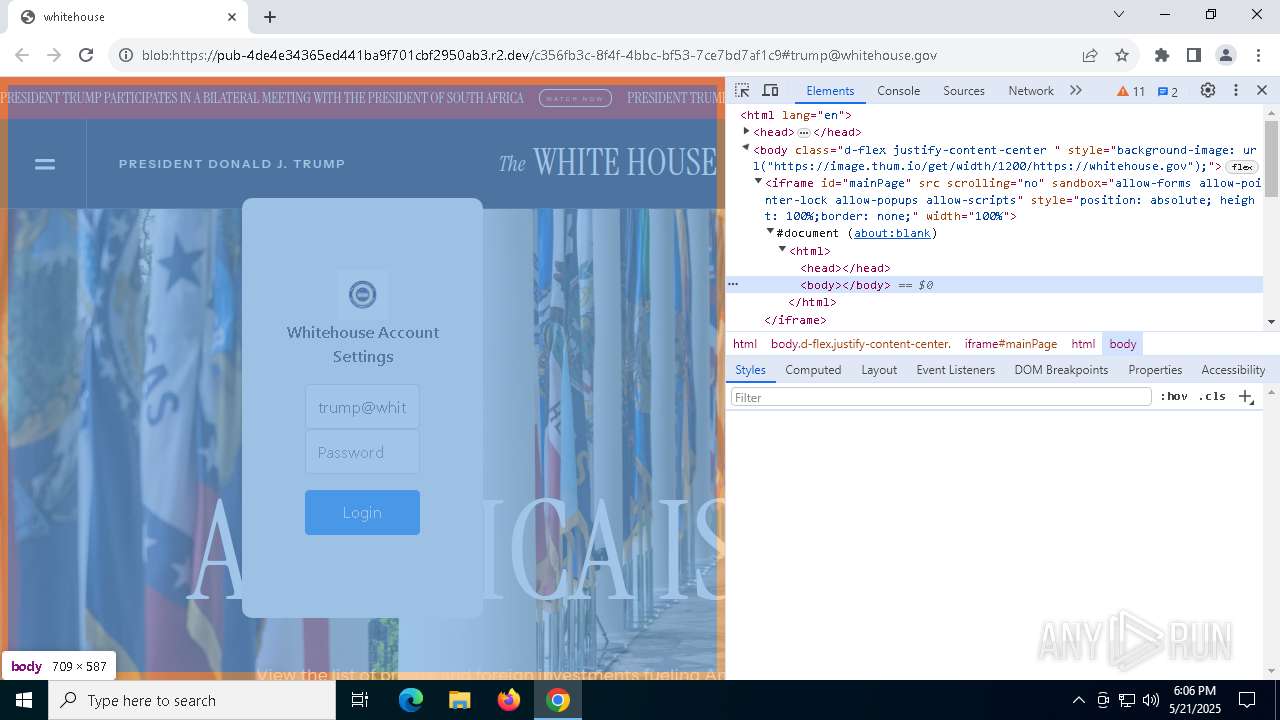Open the DOM Breakpoints subtab
Image resolution: width=1280 pixels, height=720 pixels.
[x=1061, y=370]
